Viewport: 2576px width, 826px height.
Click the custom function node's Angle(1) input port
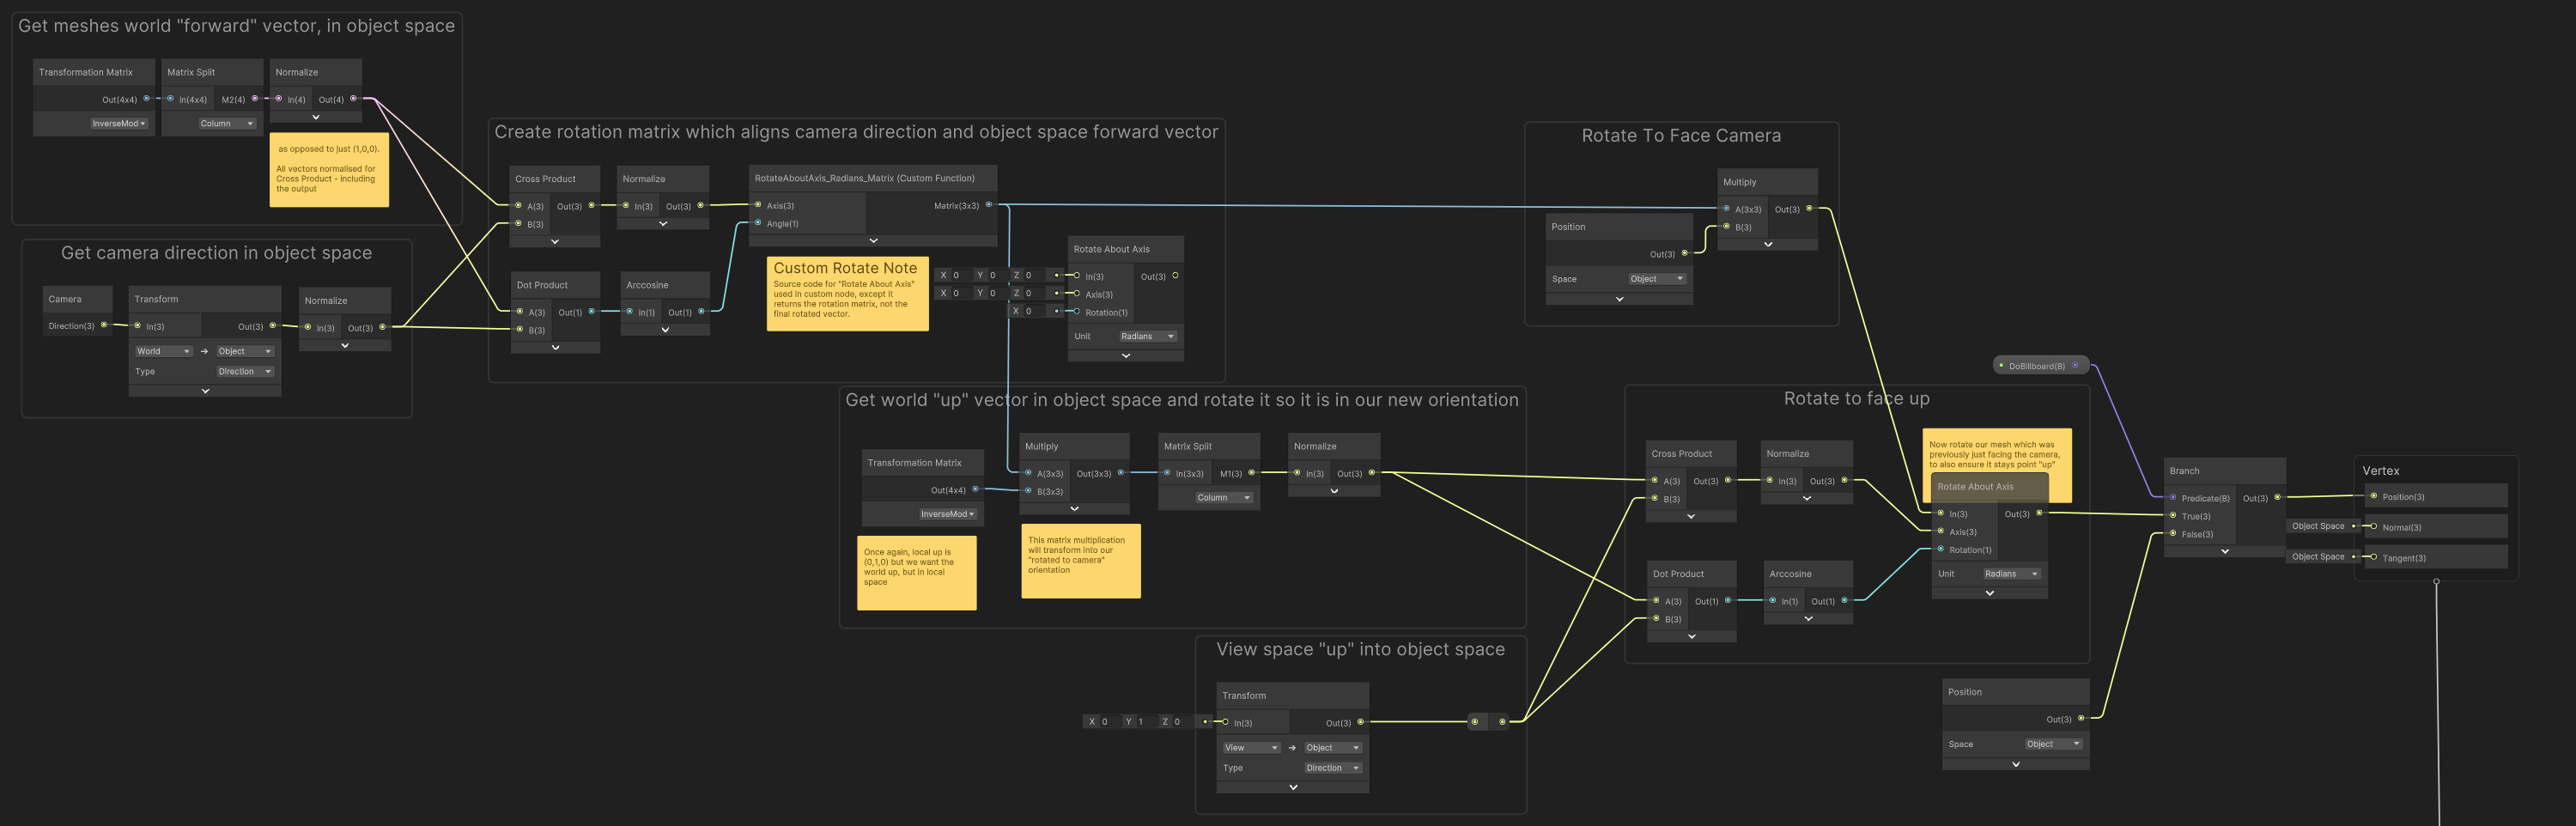click(x=758, y=223)
